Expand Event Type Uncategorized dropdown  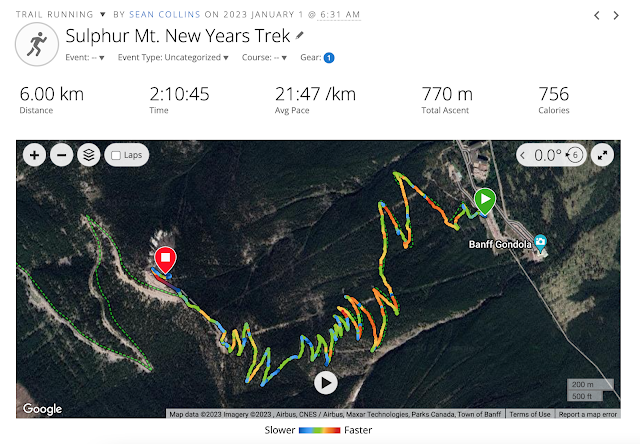coord(173,58)
